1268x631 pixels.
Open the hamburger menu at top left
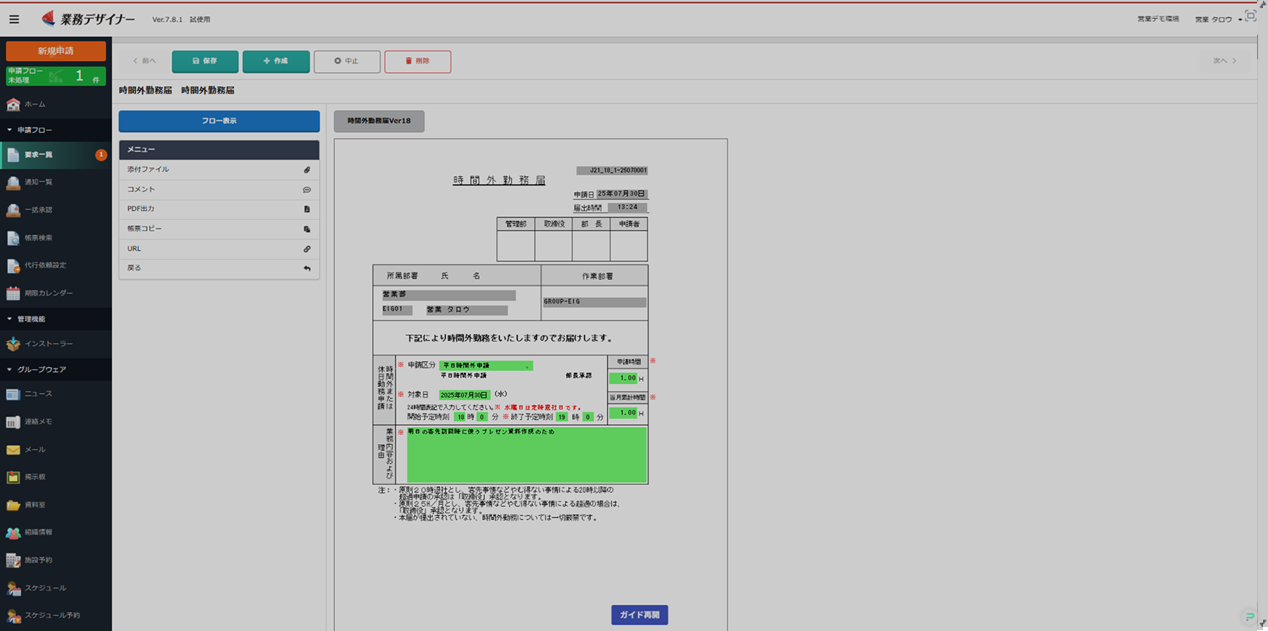coord(14,19)
